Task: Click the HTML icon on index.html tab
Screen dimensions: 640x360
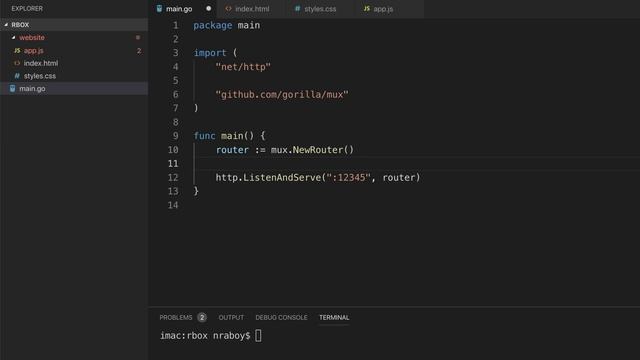Action: click(228, 9)
